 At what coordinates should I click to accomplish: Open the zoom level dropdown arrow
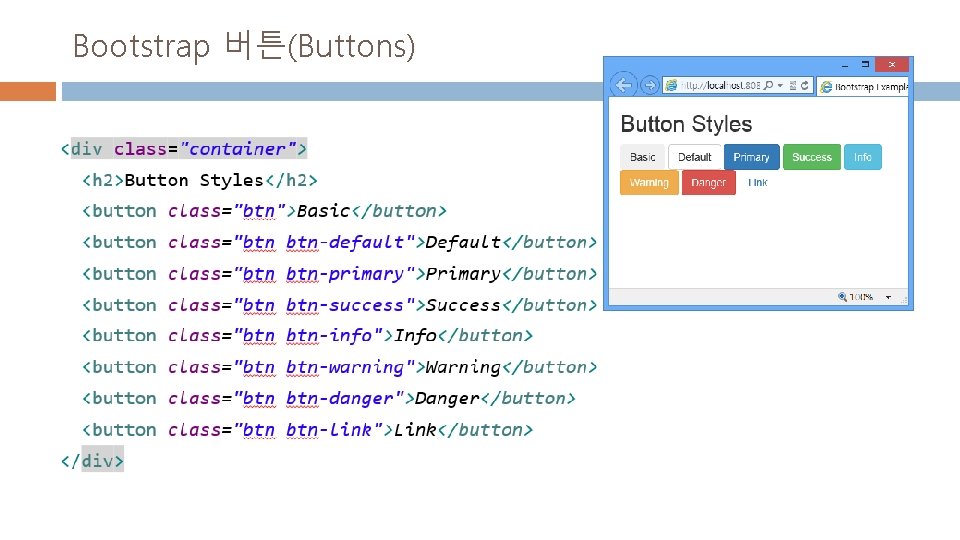pyautogui.click(x=888, y=298)
